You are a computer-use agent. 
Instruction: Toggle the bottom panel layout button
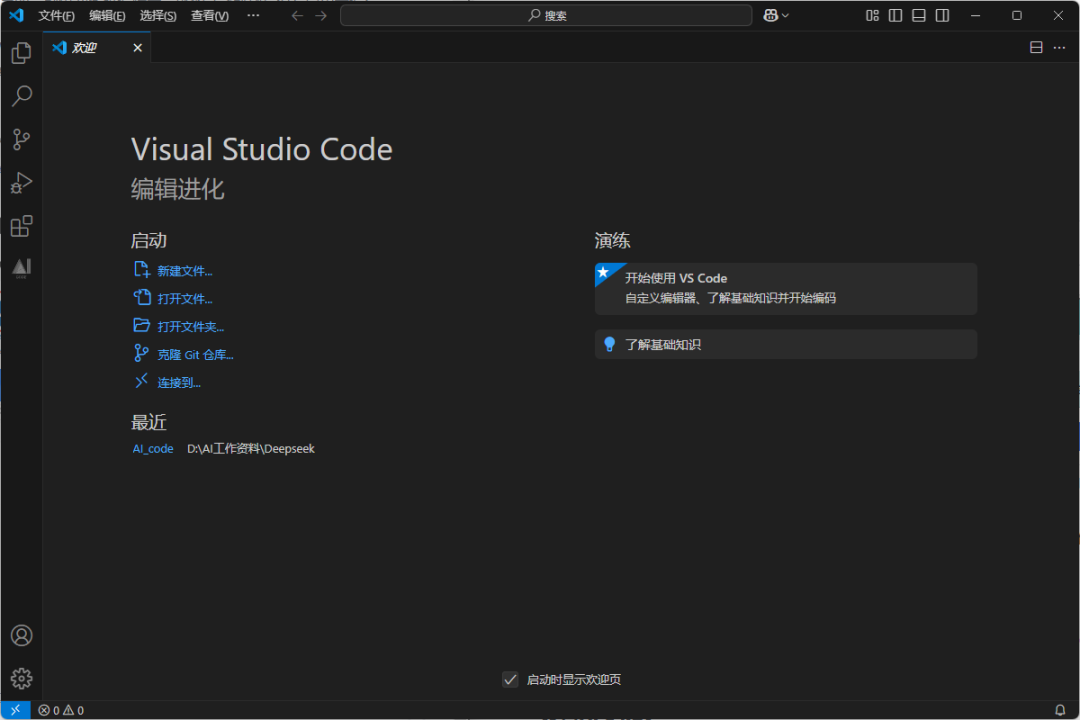pyautogui.click(x=918, y=15)
